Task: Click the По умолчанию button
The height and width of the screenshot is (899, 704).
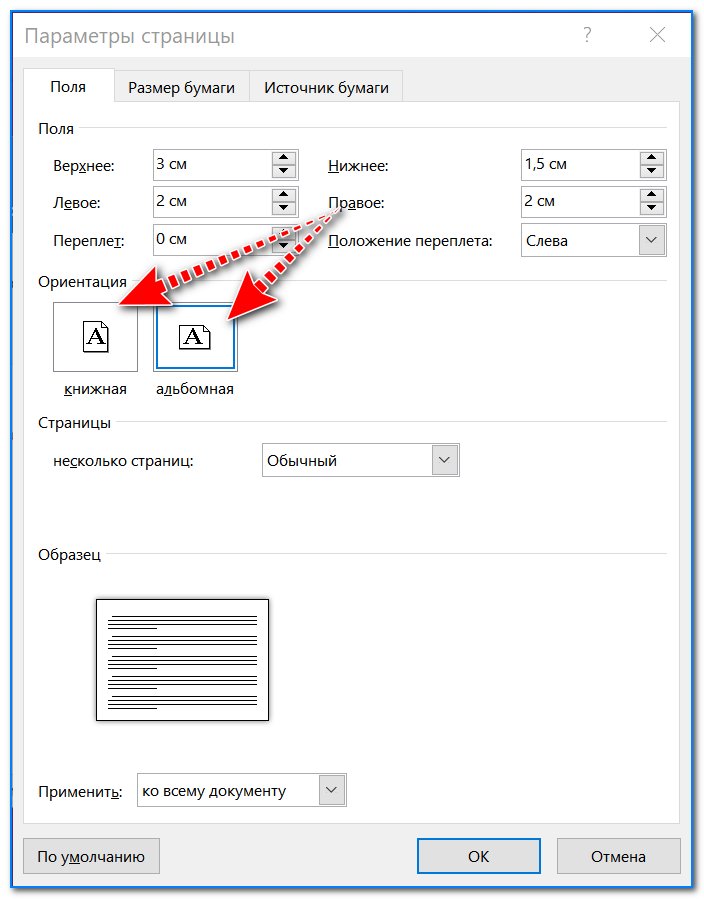Action: tap(91, 856)
